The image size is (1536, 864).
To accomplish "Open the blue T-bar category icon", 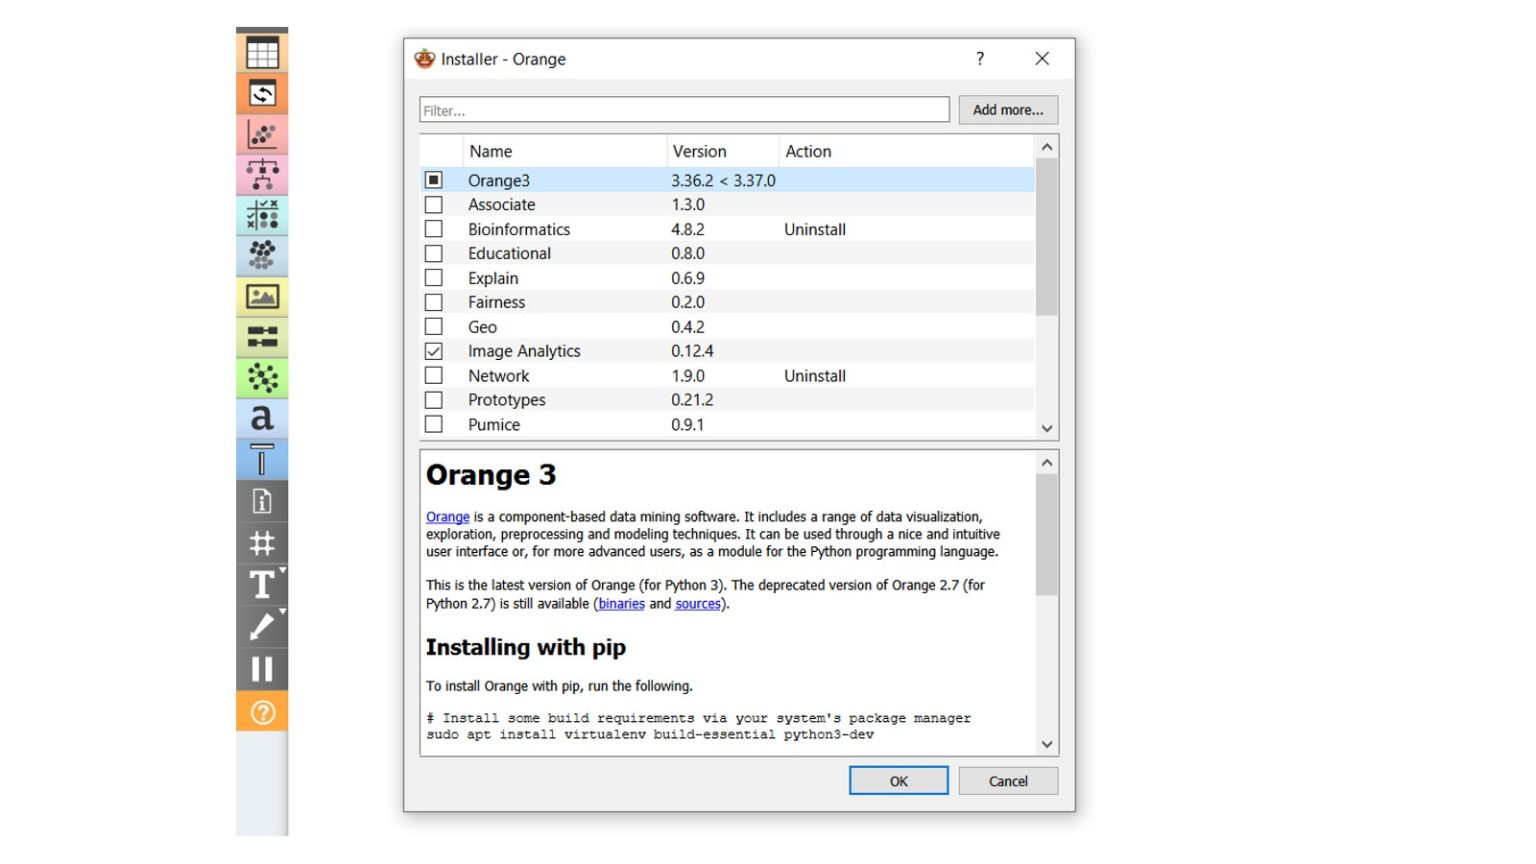I will [262, 459].
